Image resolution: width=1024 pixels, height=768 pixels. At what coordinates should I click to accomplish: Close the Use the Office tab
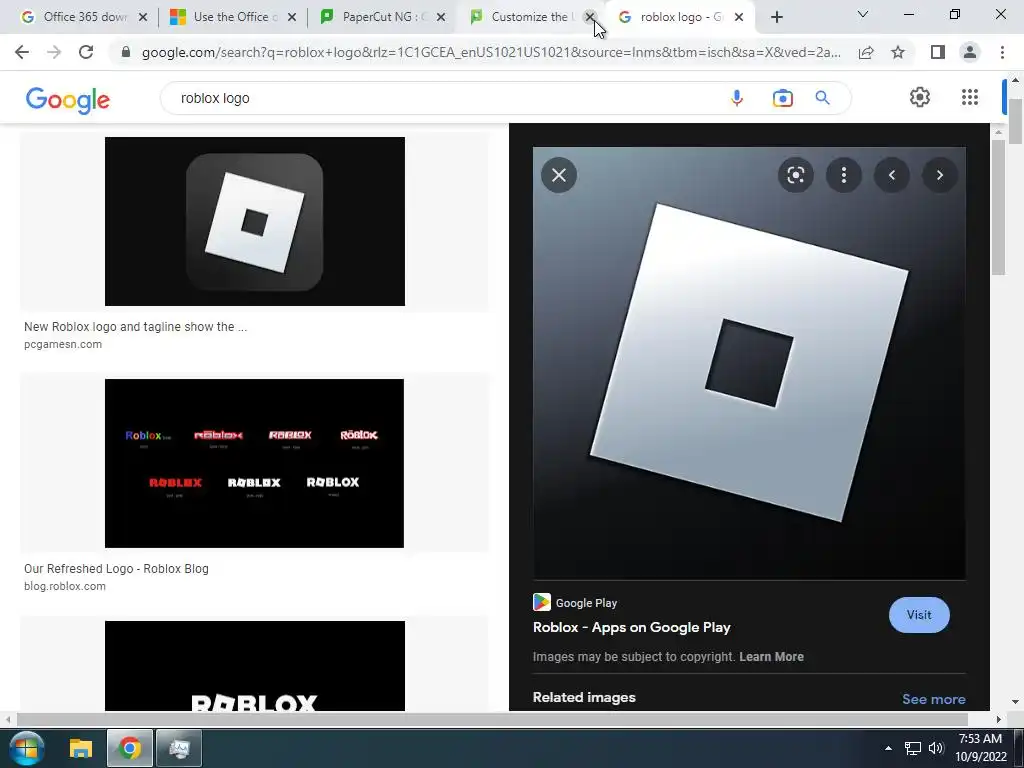pyautogui.click(x=292, y=17)
